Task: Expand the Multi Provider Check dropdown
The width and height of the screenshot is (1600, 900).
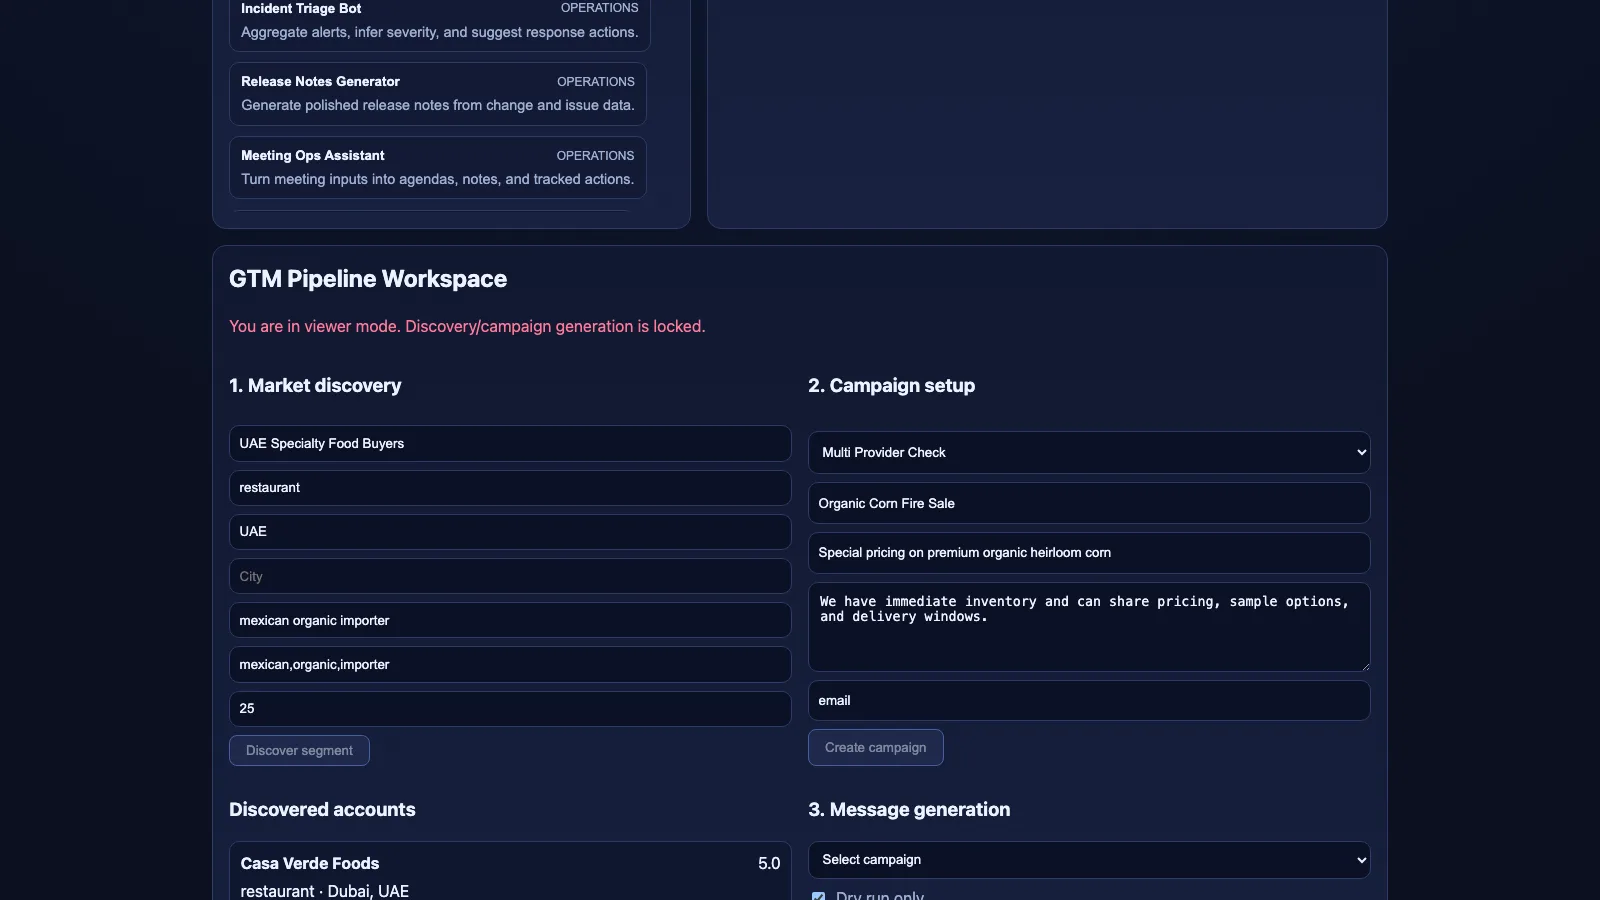Action: (1088, 453)
